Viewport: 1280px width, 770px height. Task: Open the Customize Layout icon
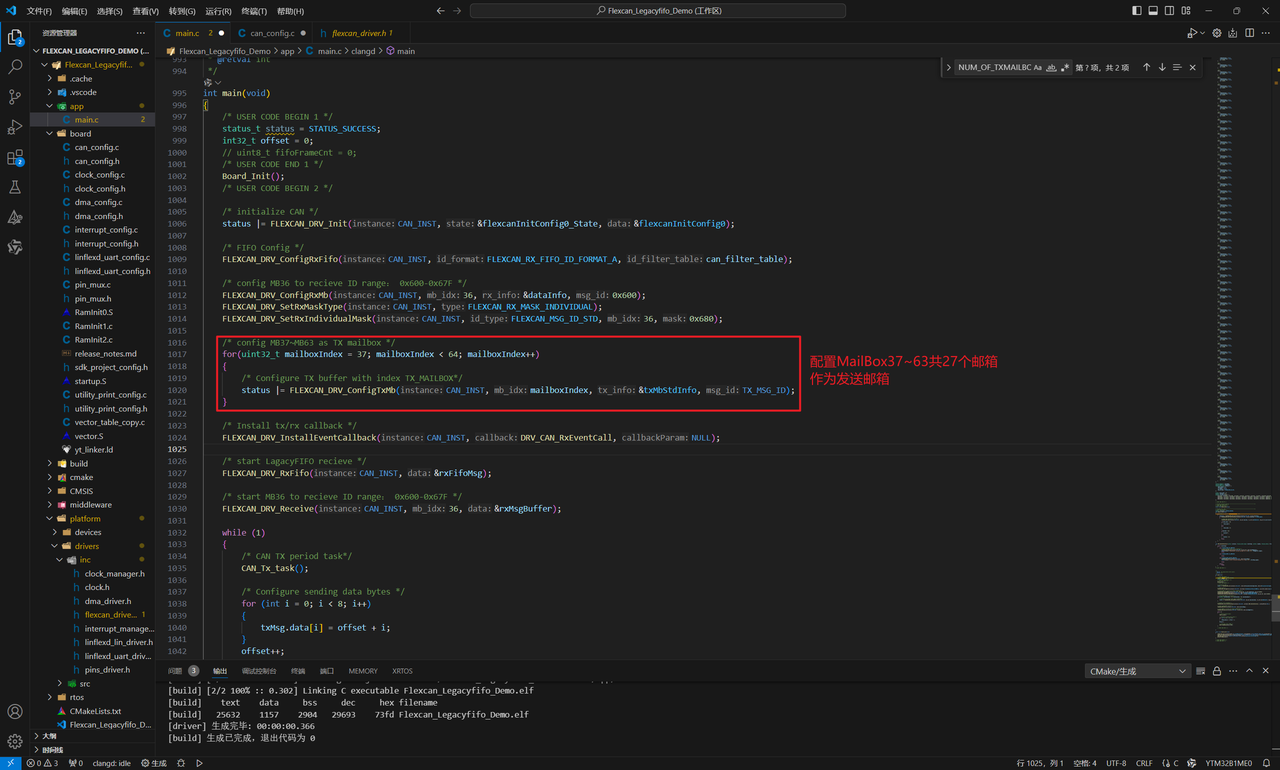pos(1185,11)
